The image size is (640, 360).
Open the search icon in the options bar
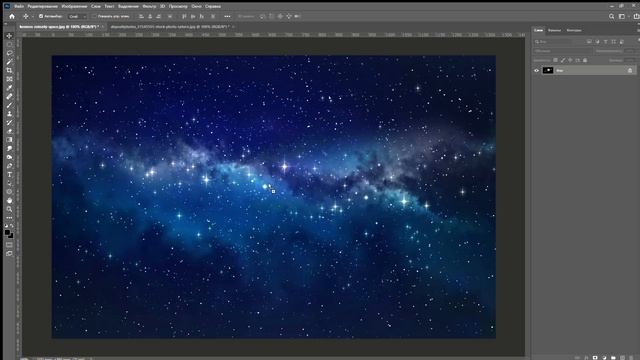[611, 16]
